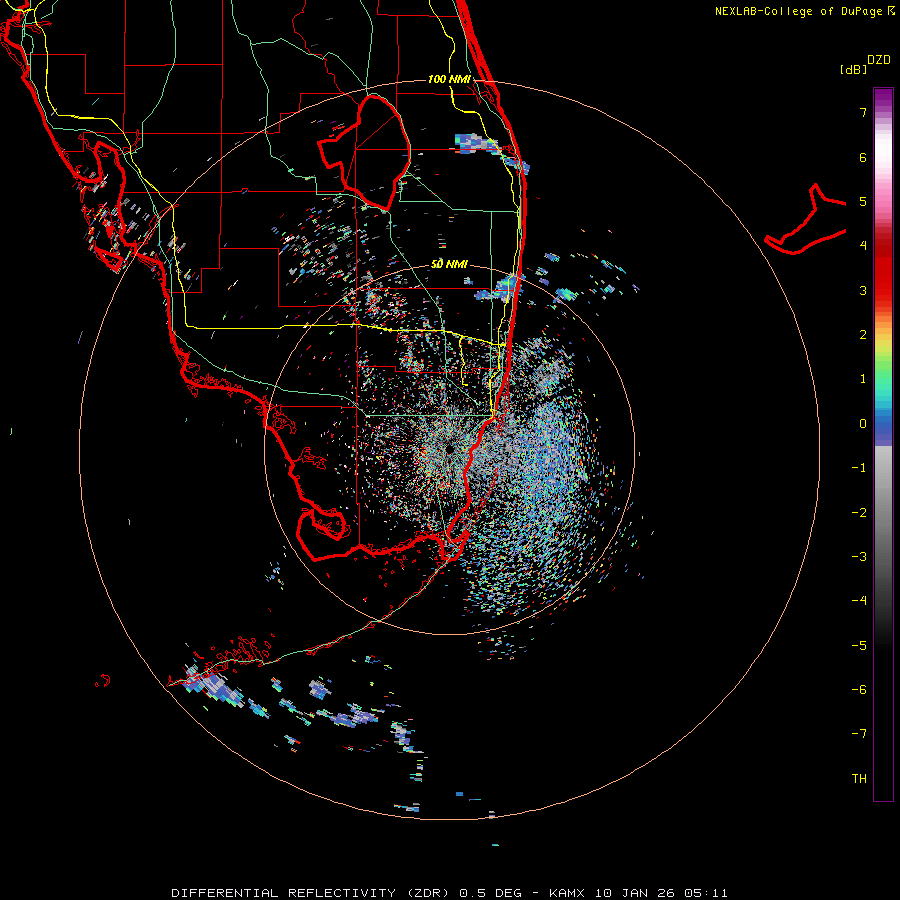Click the '100 NMI' range ring label
The height and width of the screenshot is (900, 900).
tap(449, 79)
